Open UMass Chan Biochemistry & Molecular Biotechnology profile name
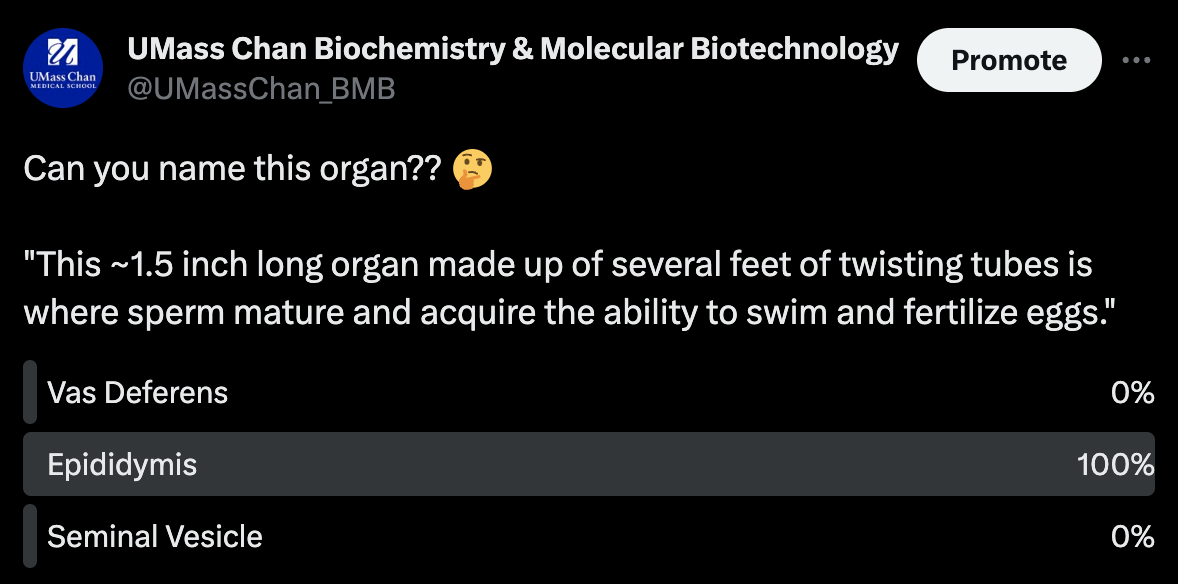1178x584 pixels. pyautogui.click(x=512, y=48)
